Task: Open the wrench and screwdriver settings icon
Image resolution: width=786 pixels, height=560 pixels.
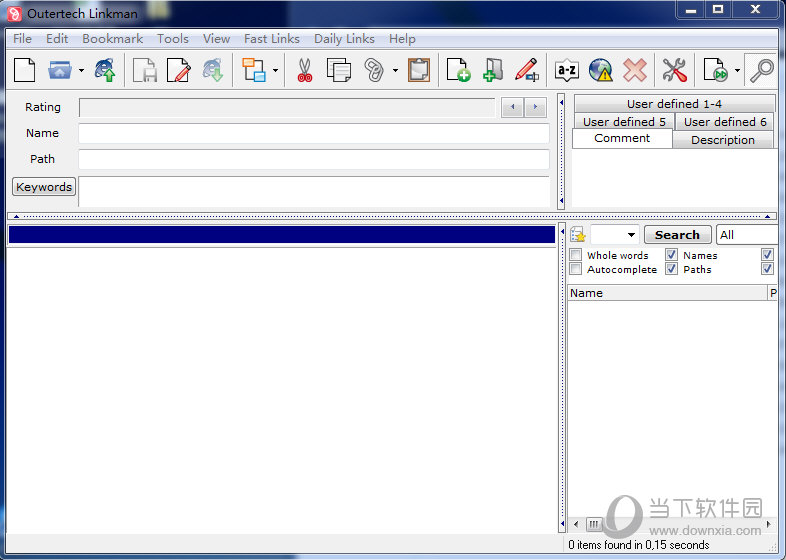Action: pyautogui.click(x=674, y=70)
